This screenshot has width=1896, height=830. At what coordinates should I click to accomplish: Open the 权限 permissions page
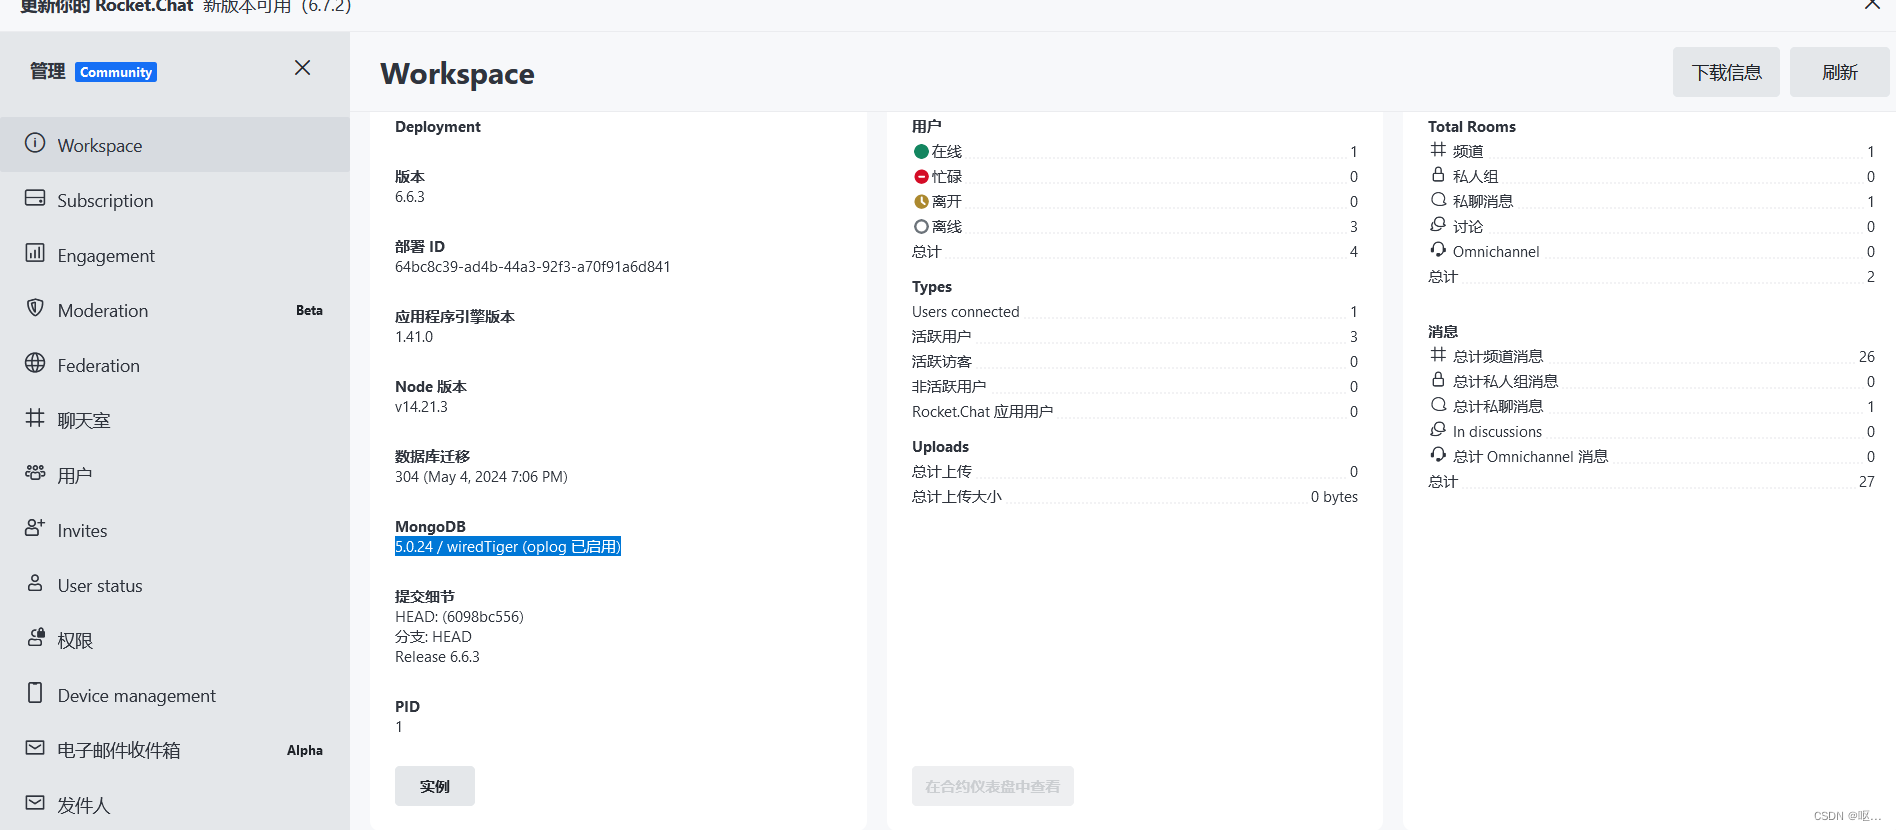click(175, 640)
